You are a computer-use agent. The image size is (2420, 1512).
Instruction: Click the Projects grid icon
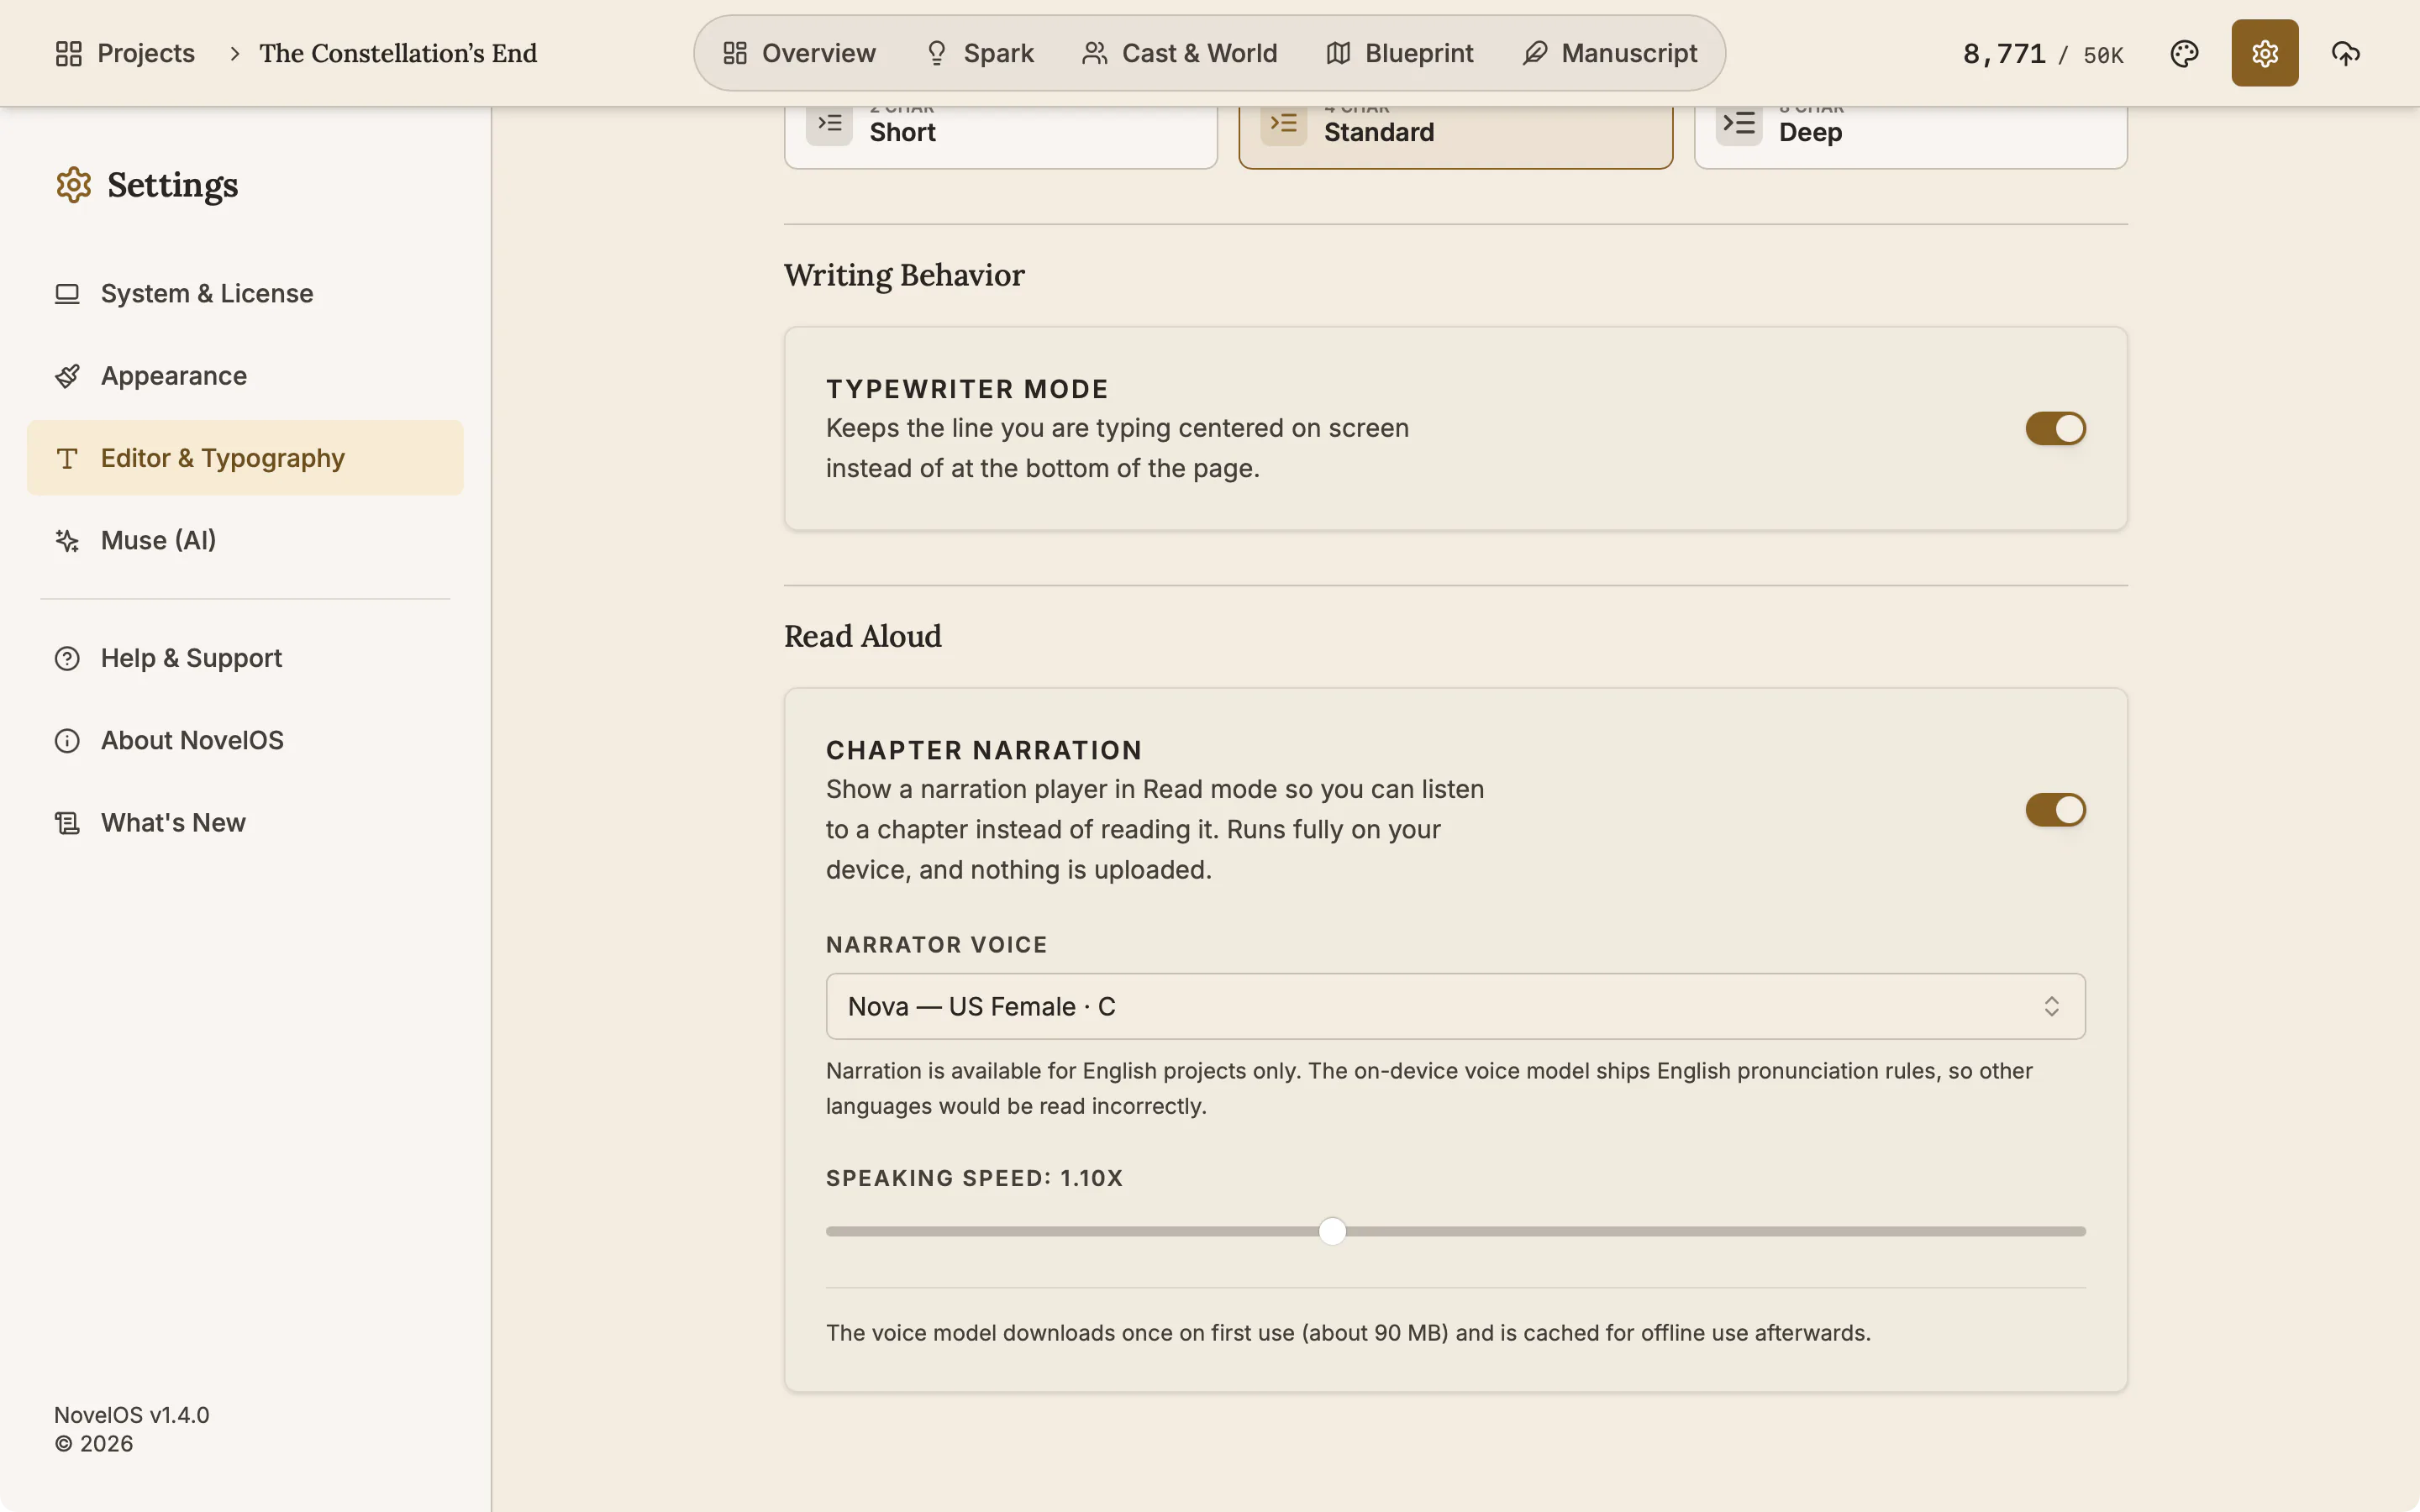[x=68, y=53]
